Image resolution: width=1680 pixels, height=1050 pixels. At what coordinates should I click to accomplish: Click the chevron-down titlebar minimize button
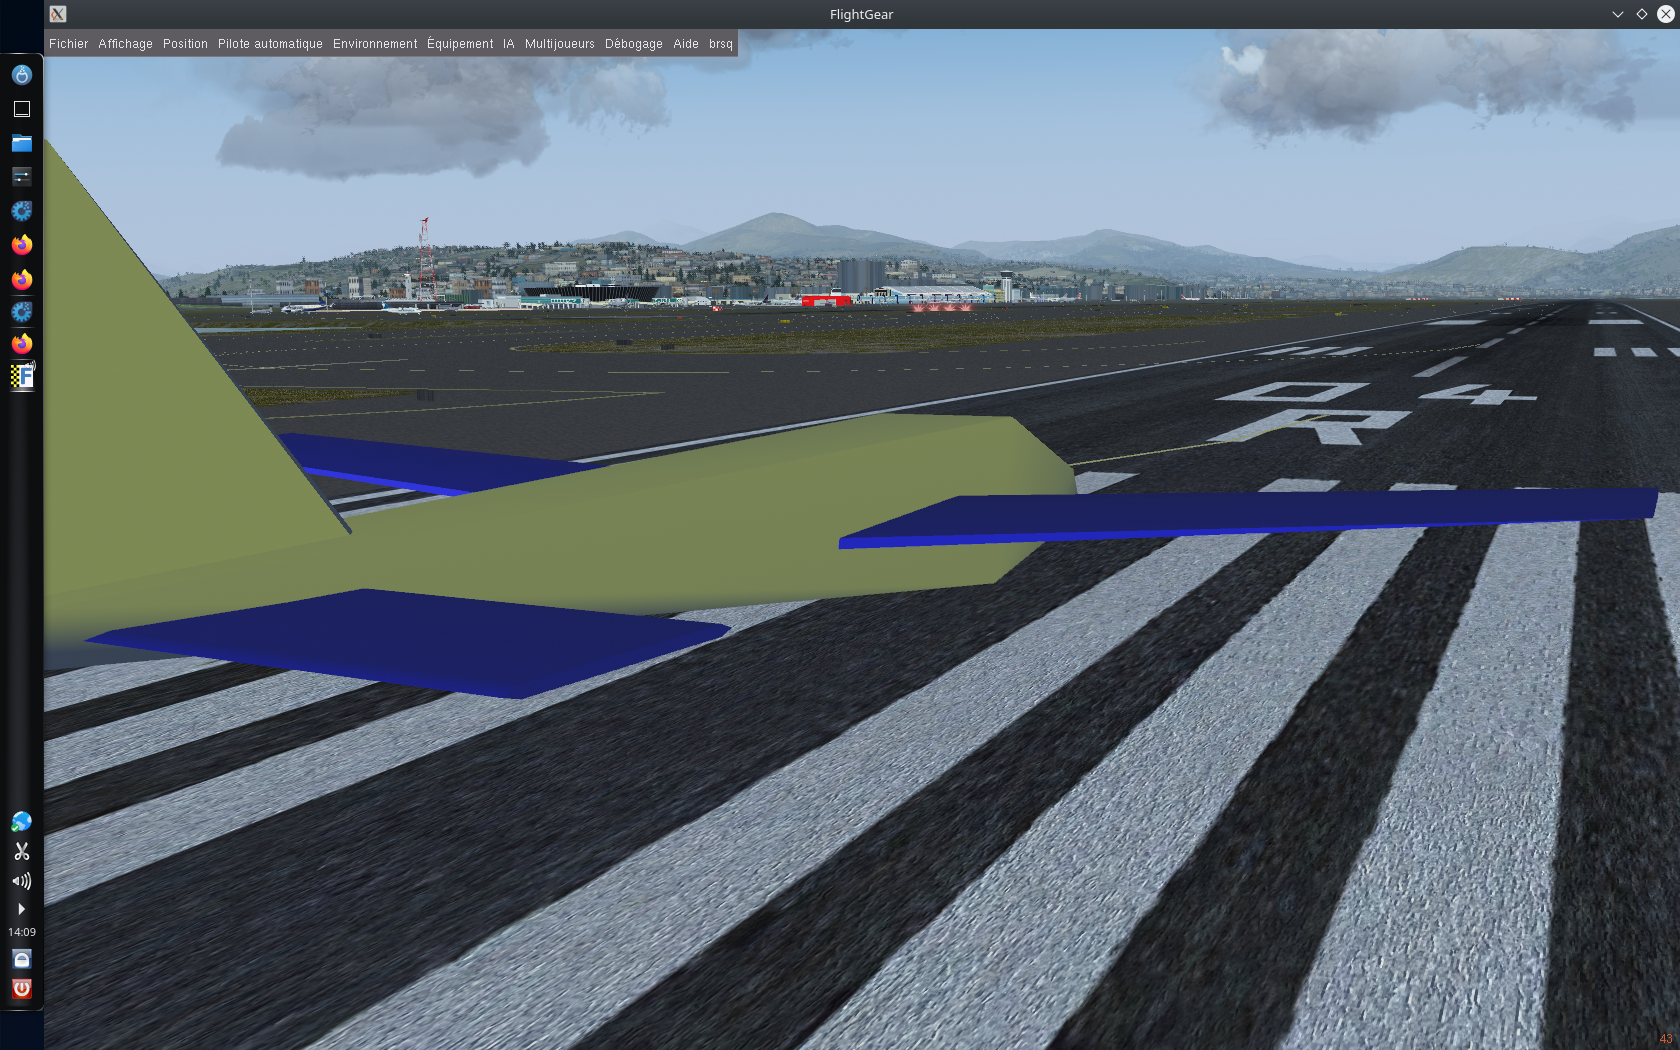click(x=1617, y=14)
